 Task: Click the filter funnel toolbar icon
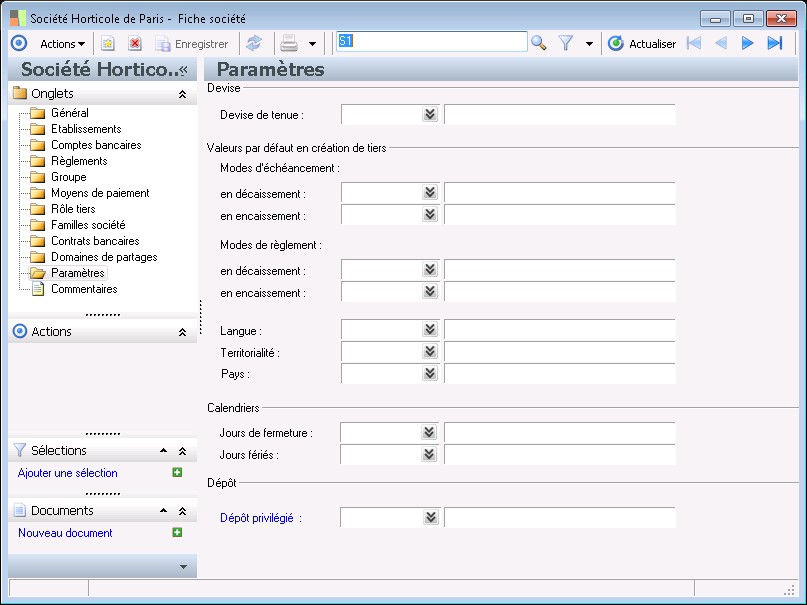566,43
